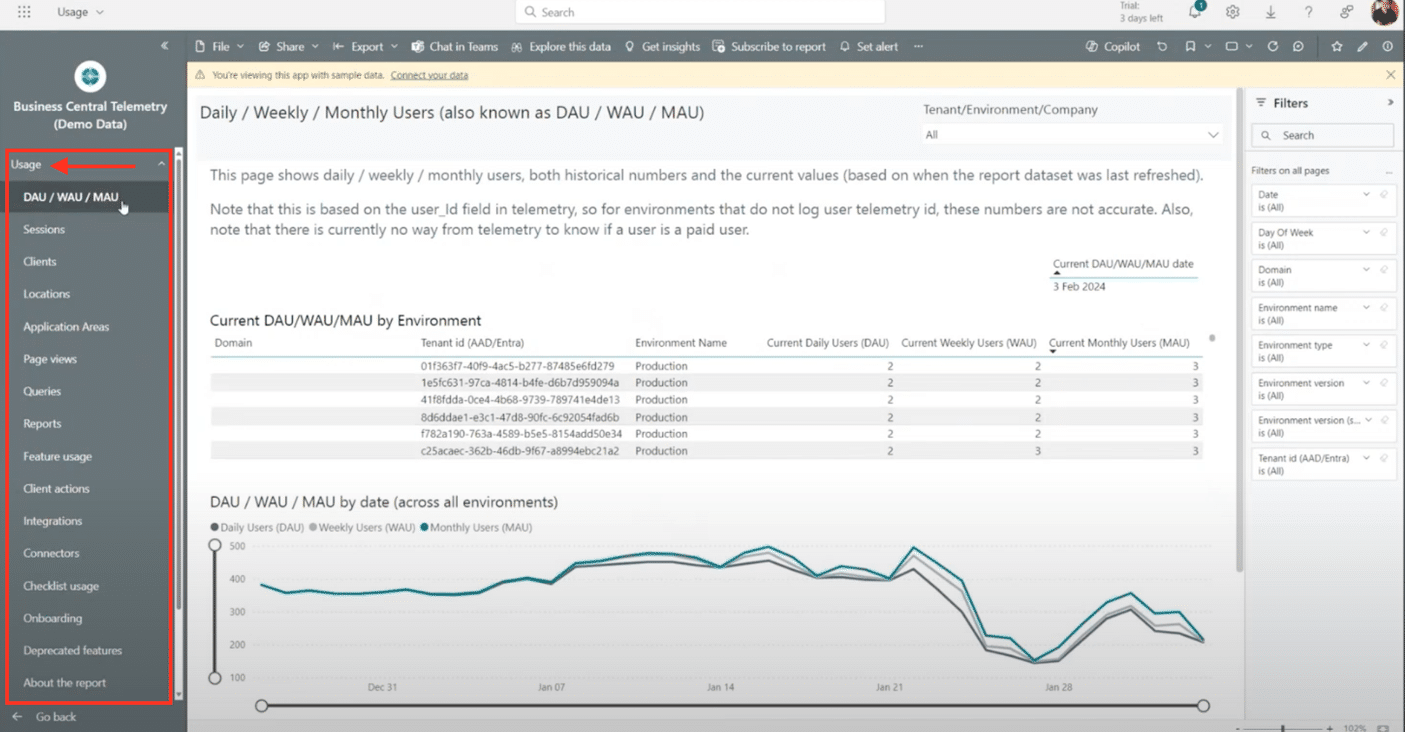Click Set alert
1405x732 pixels.
point(868,46)
